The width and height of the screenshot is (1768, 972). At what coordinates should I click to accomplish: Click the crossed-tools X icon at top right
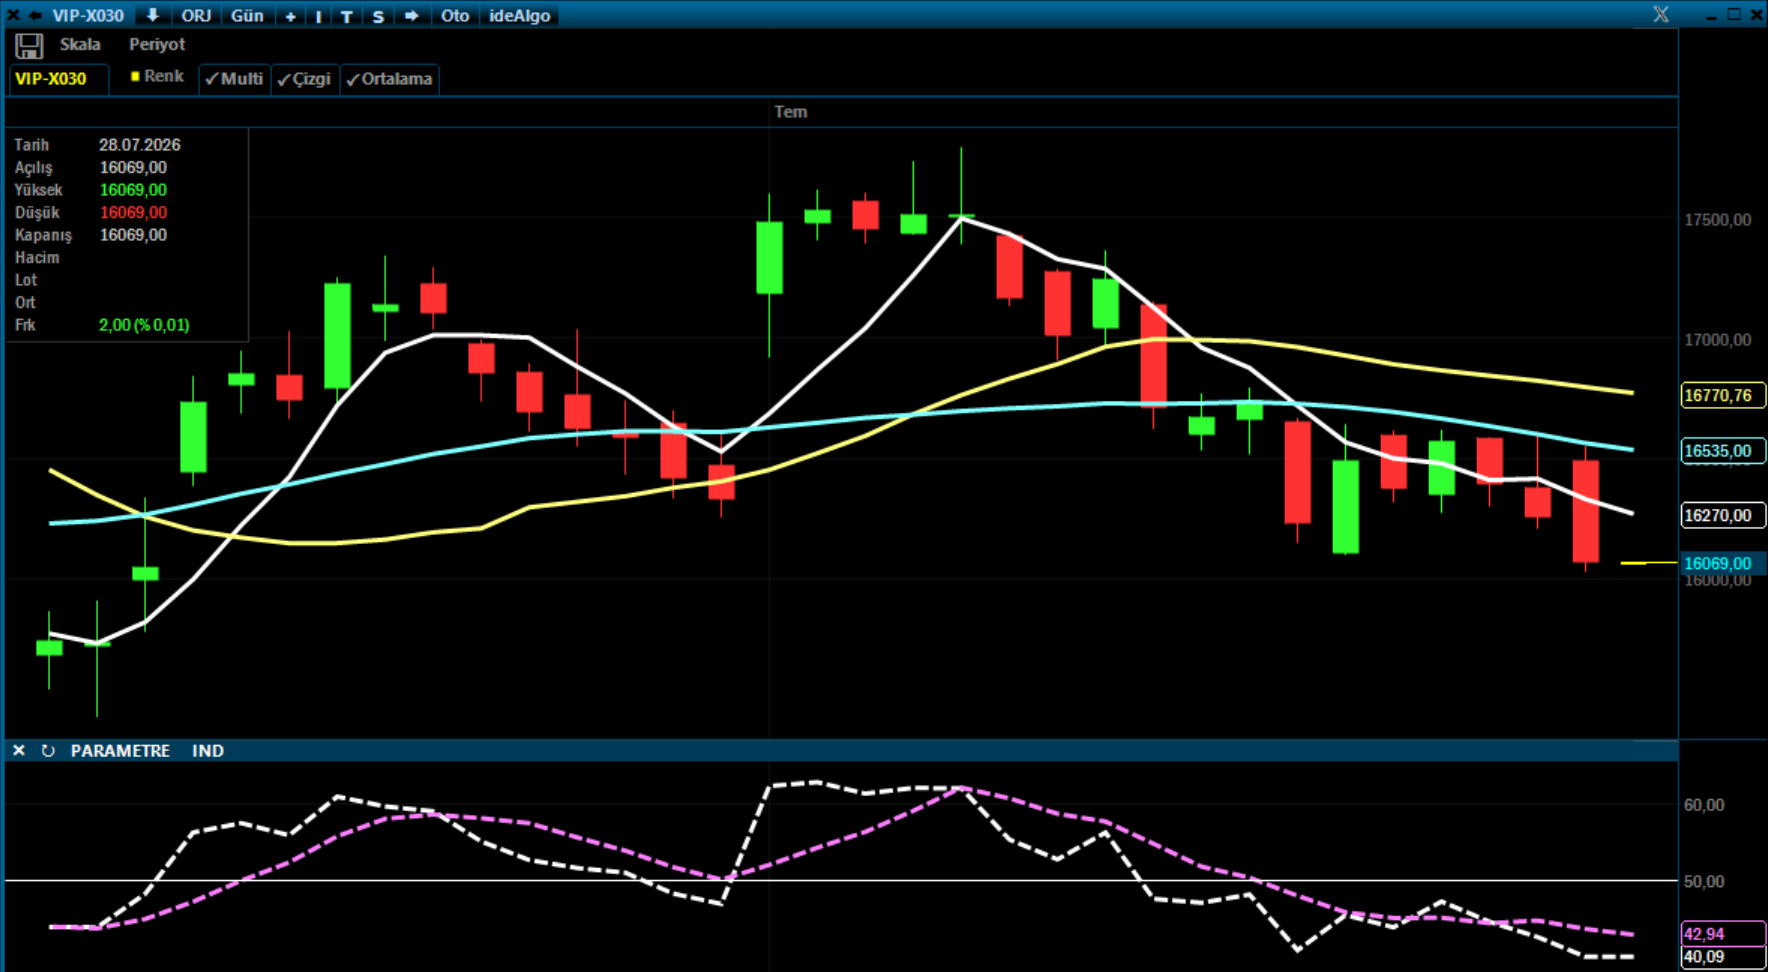click(x=1661, y=14)
